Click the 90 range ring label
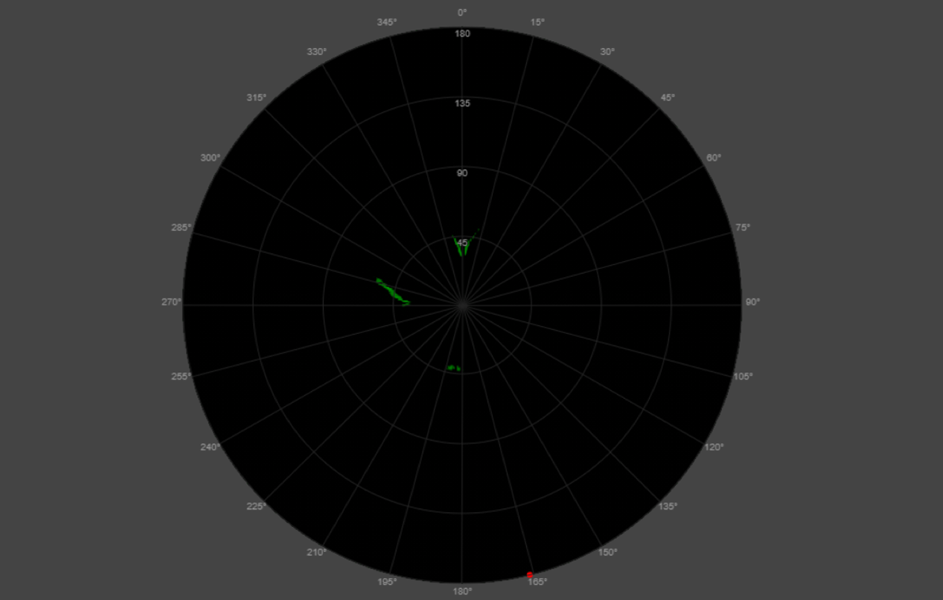Screen dimensions: 943x600 click(462, 173)
